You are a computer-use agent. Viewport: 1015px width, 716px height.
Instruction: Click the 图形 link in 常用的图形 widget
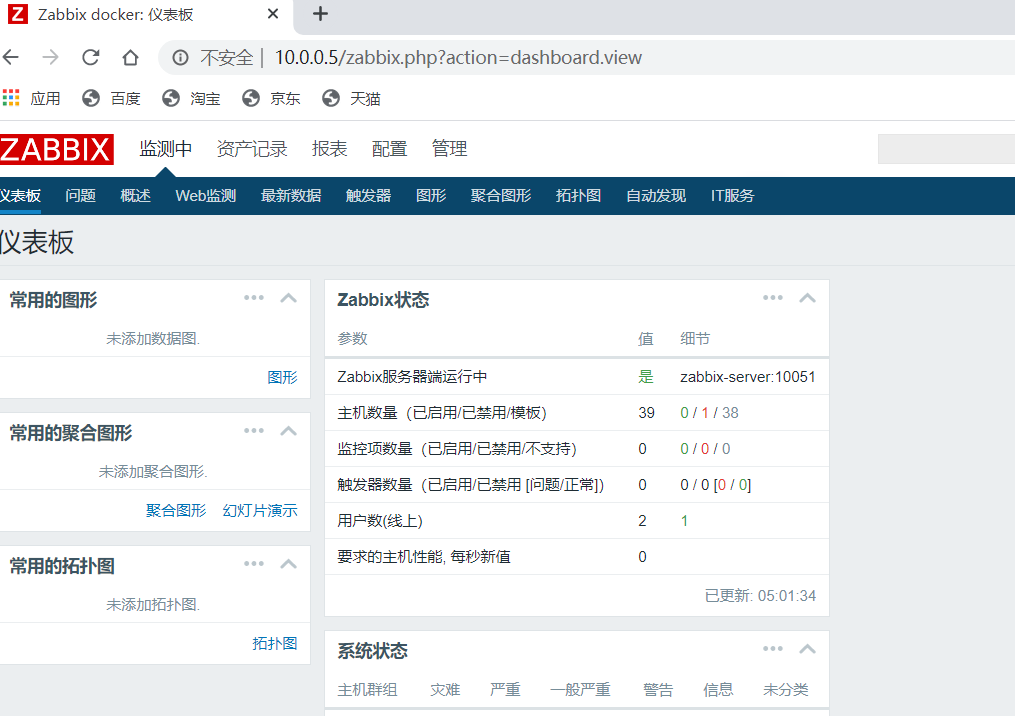pyautogui.click(x=283, y=377)
